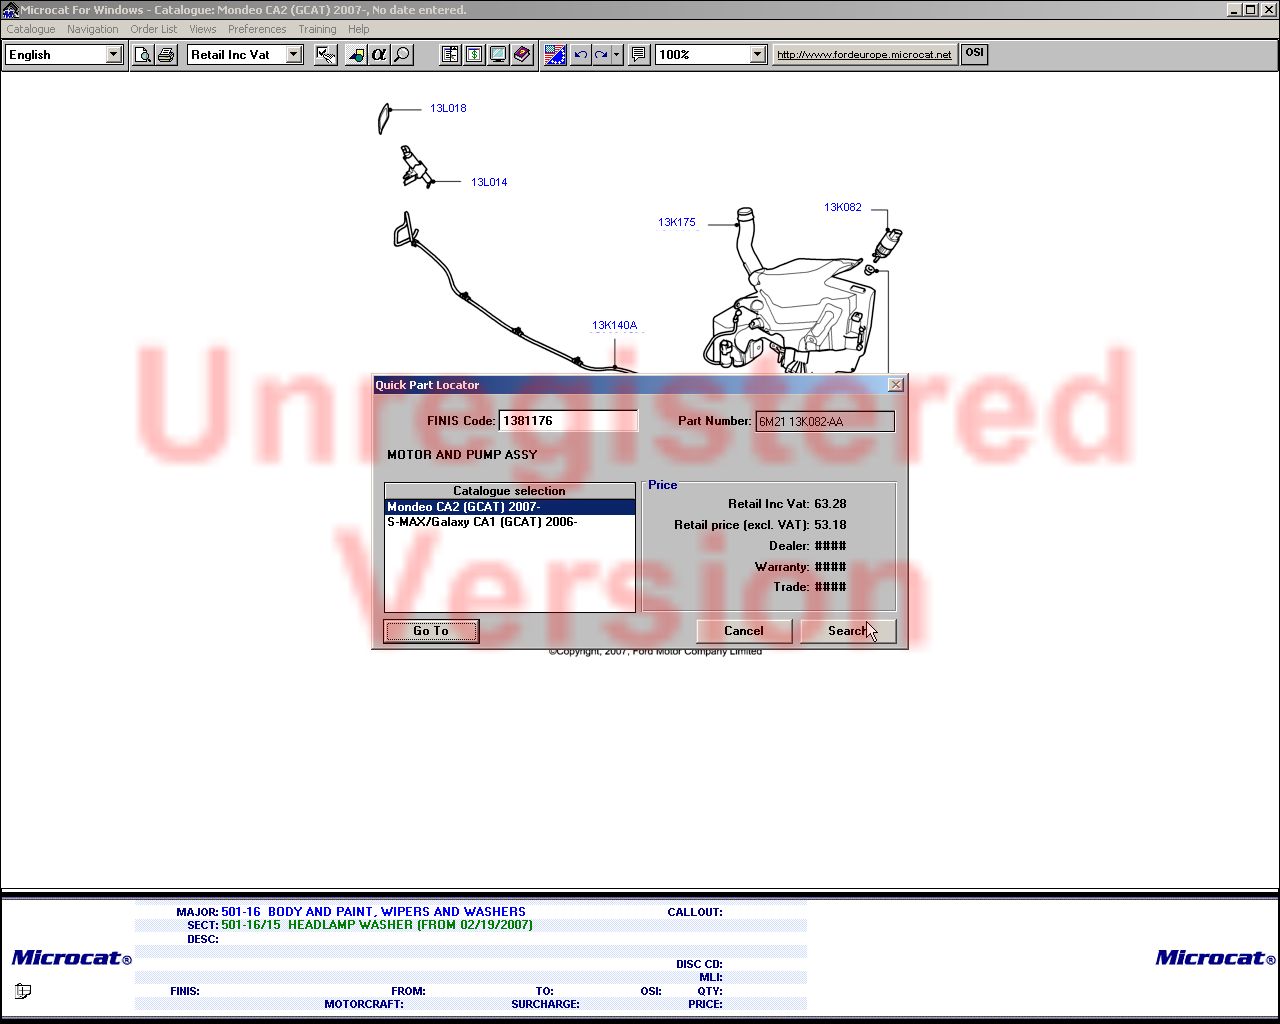Open print preview with the page-magnifier icon
The height and width of the screenshot is (1024, 1280).
tap(143, 55)
